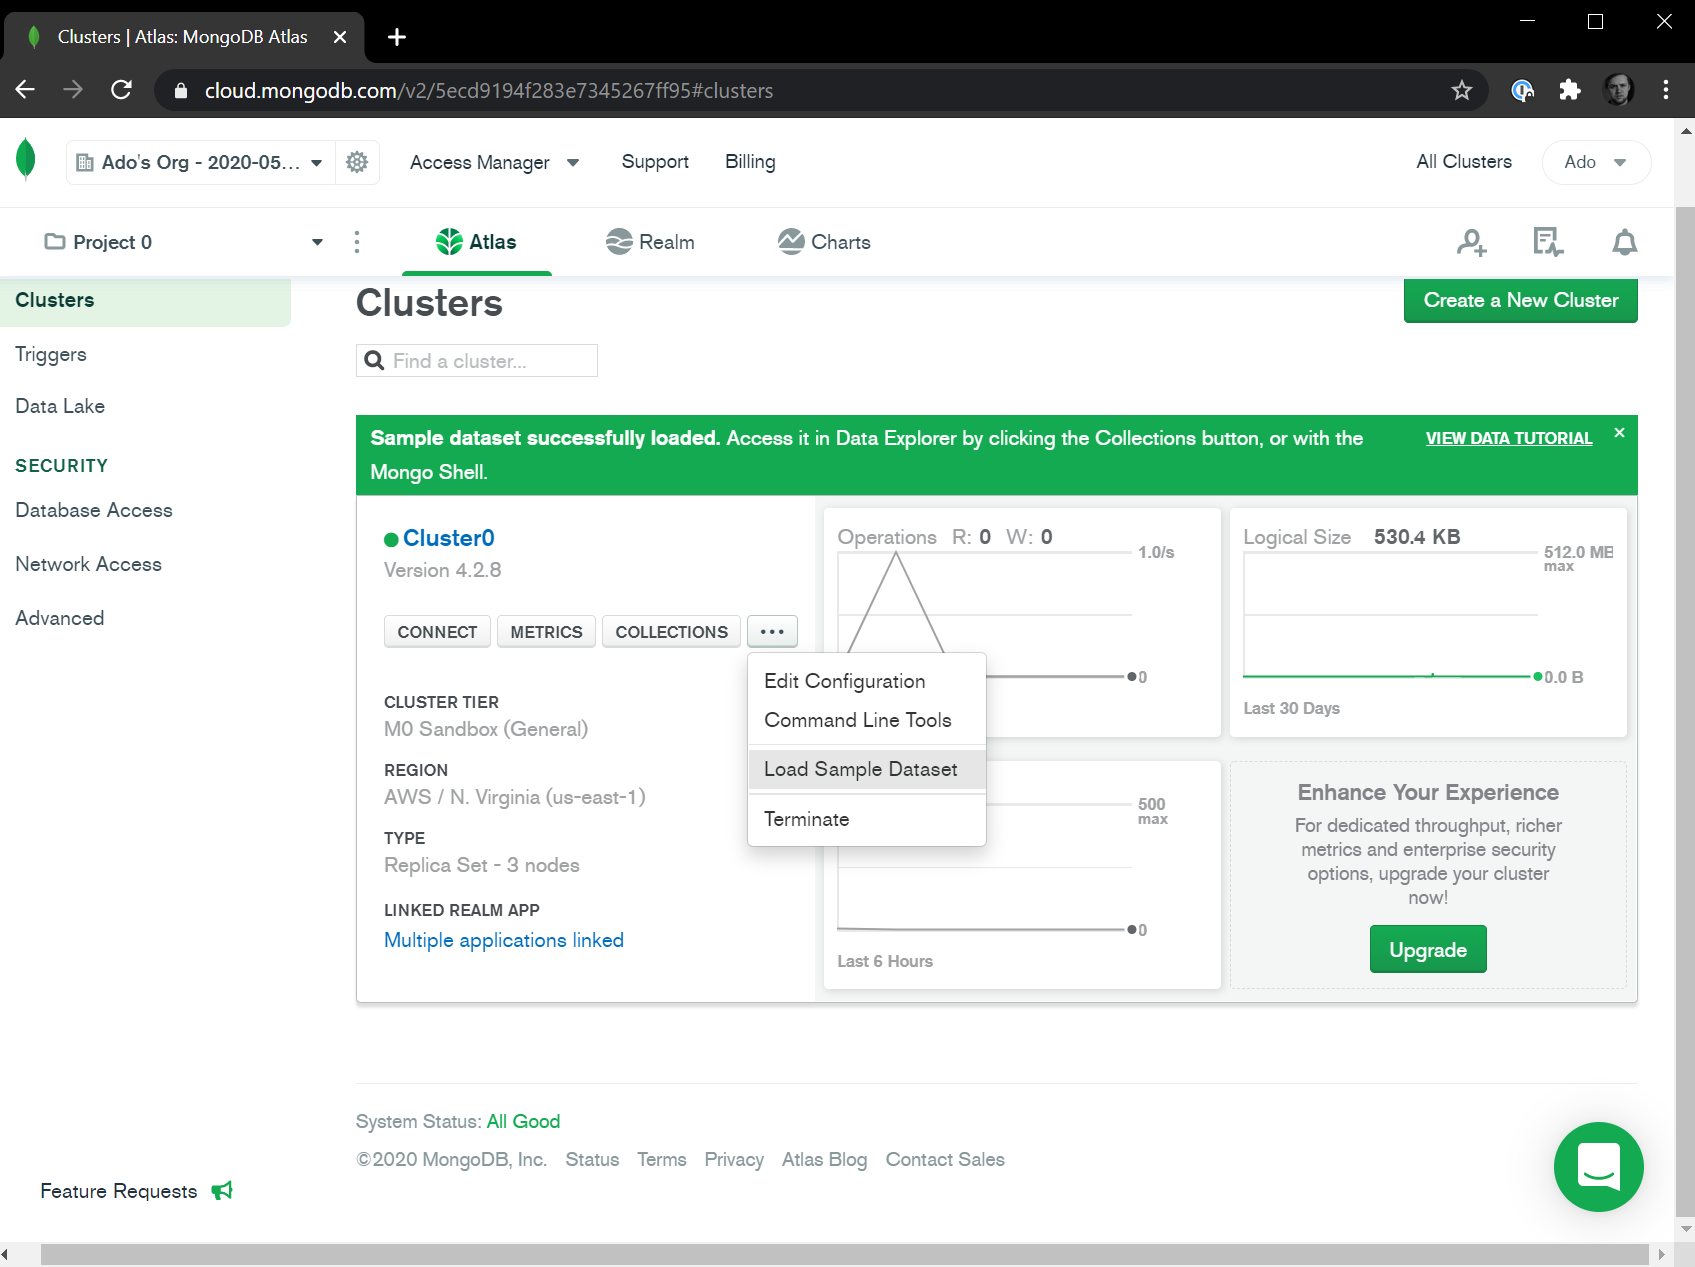Viewport: 1695px width, 1267px height.
Task: Open the Privacy footer link
Action: pos(734,1159)
